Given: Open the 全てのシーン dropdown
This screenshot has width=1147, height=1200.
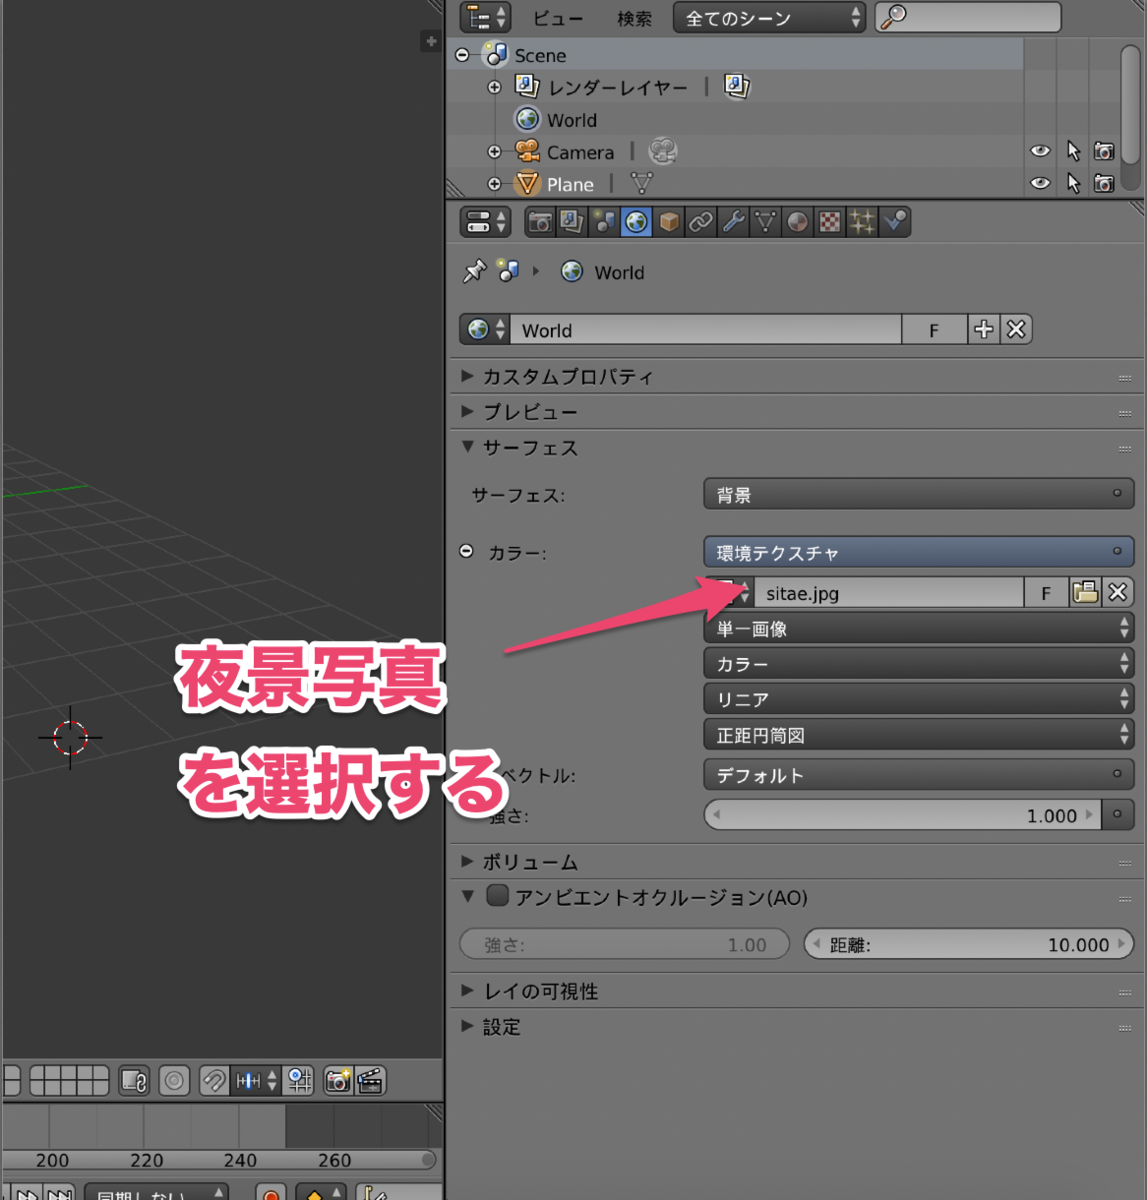Looking at the screenshot, I should [x=769, y=17].
